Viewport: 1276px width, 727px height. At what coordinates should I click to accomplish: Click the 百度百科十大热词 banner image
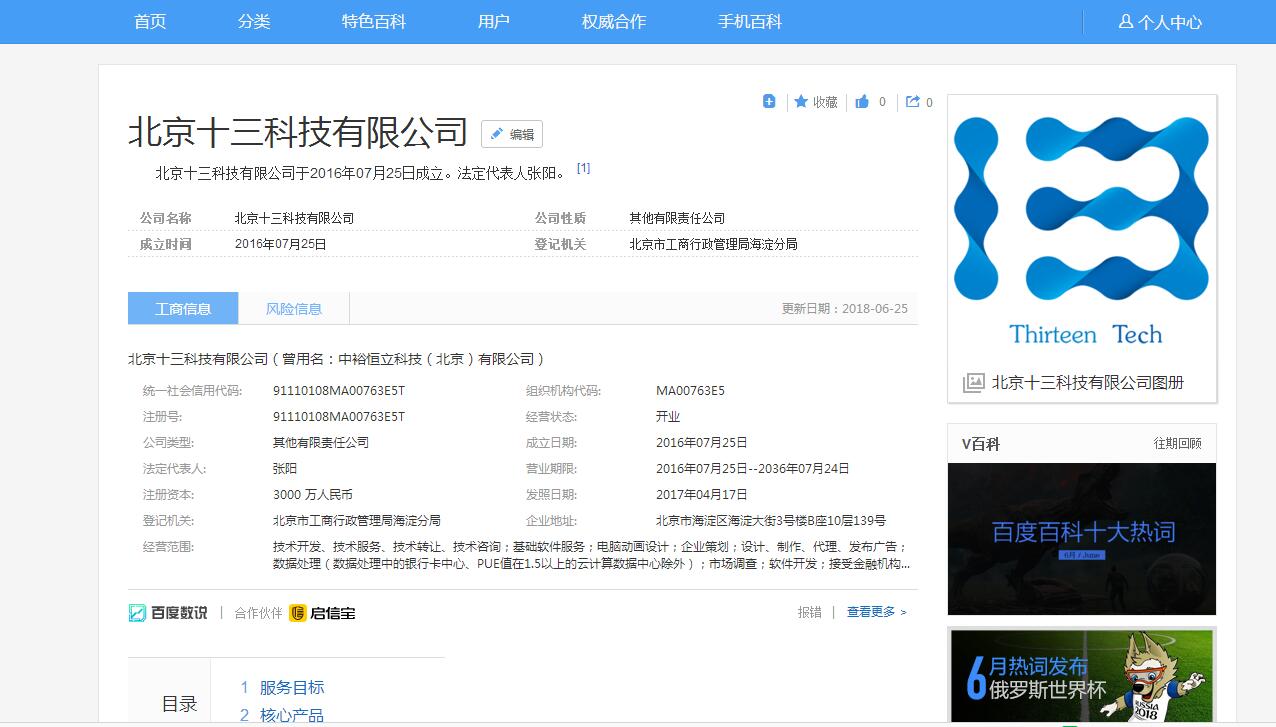tap(1081, 539)
